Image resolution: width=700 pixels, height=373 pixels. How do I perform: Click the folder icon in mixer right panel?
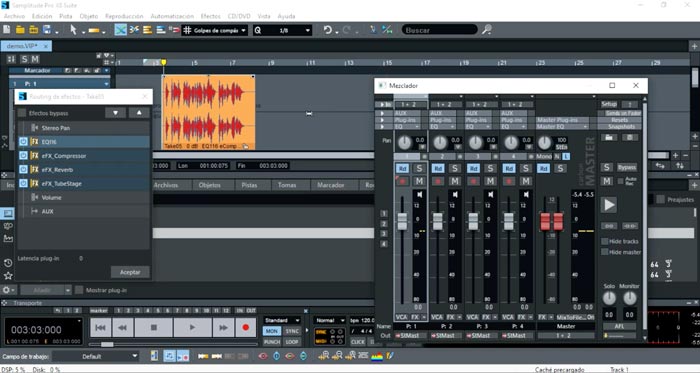608,137
